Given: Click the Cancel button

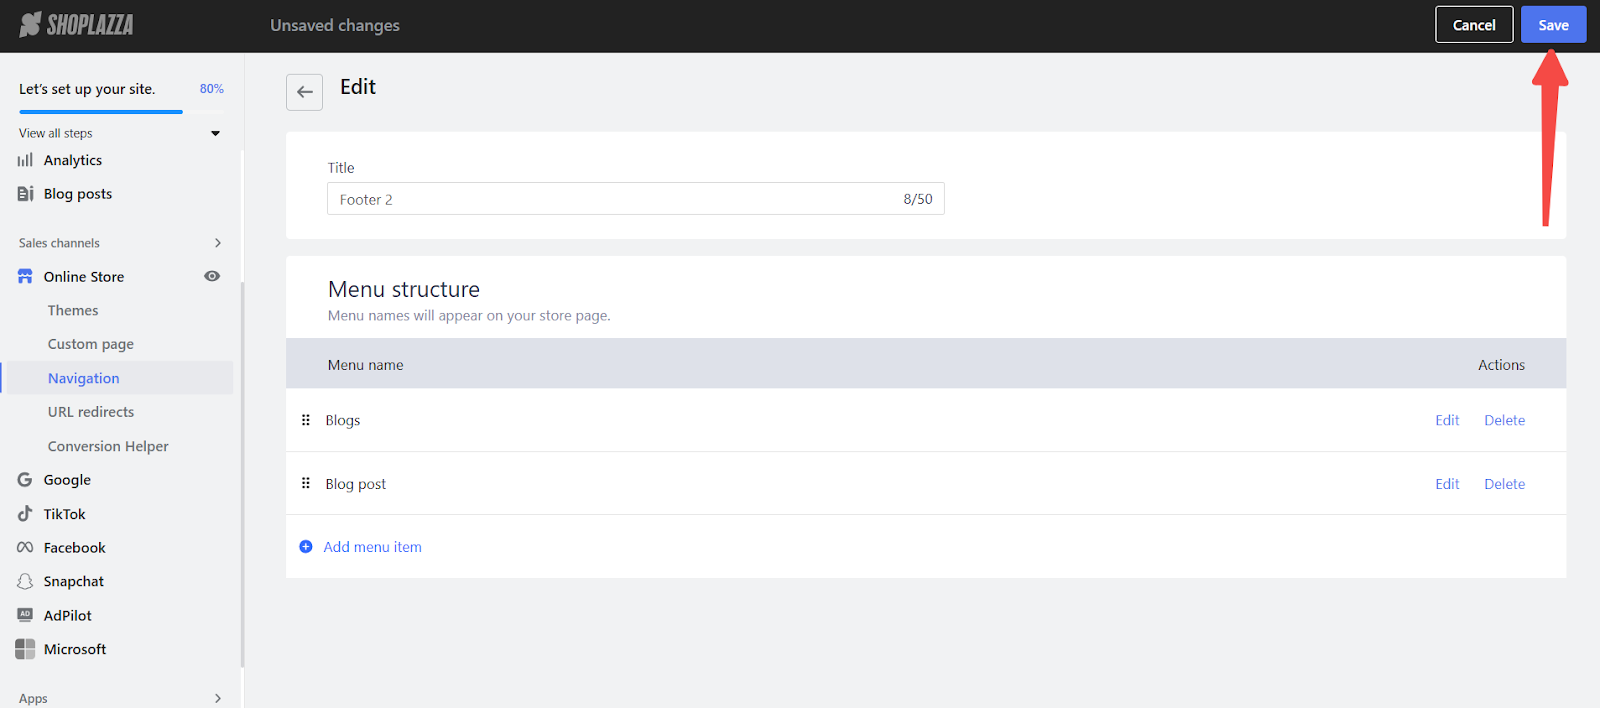Looking at the screenshot, I should coord(1474,25).
